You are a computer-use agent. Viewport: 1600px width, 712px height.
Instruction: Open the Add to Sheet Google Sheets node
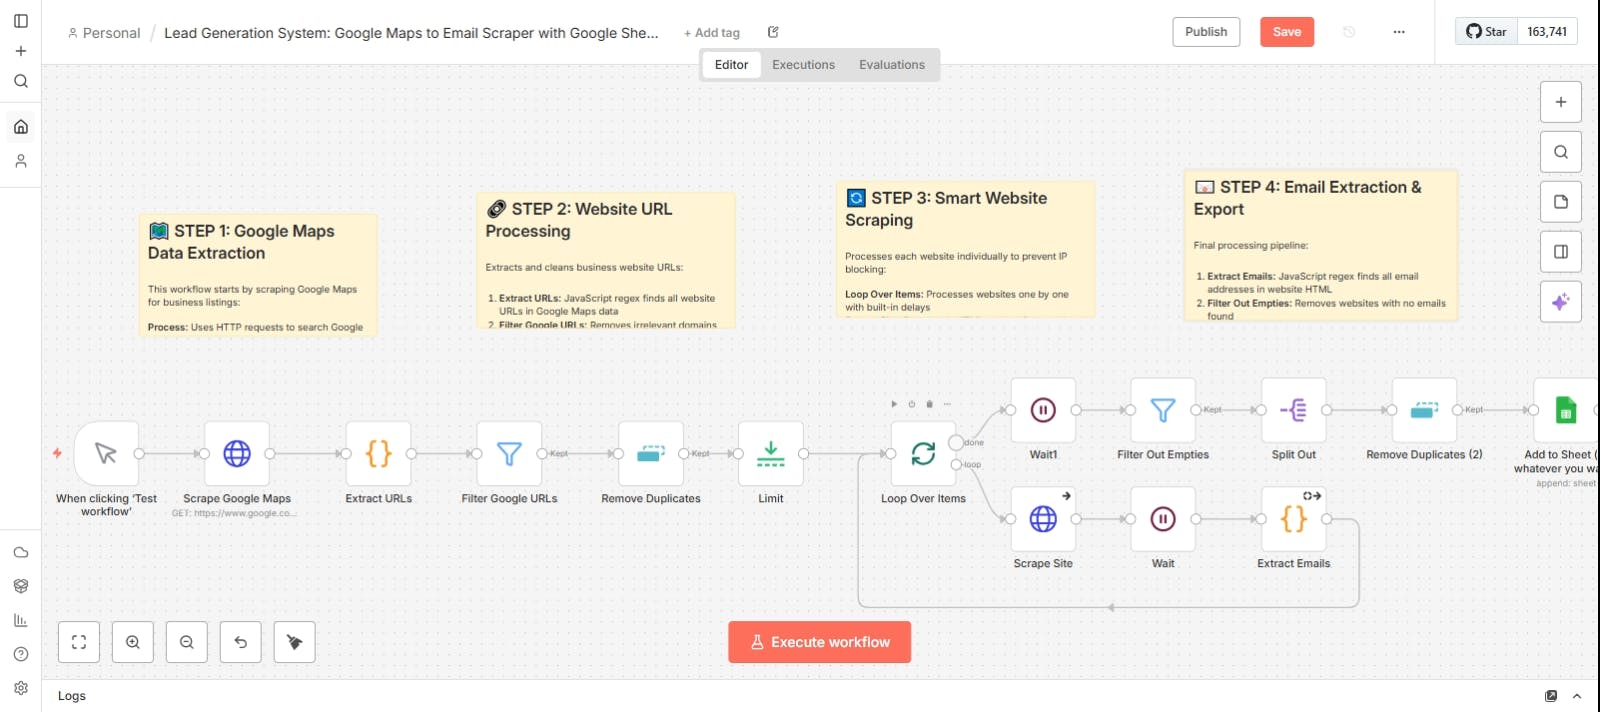tap(1565, 410)
